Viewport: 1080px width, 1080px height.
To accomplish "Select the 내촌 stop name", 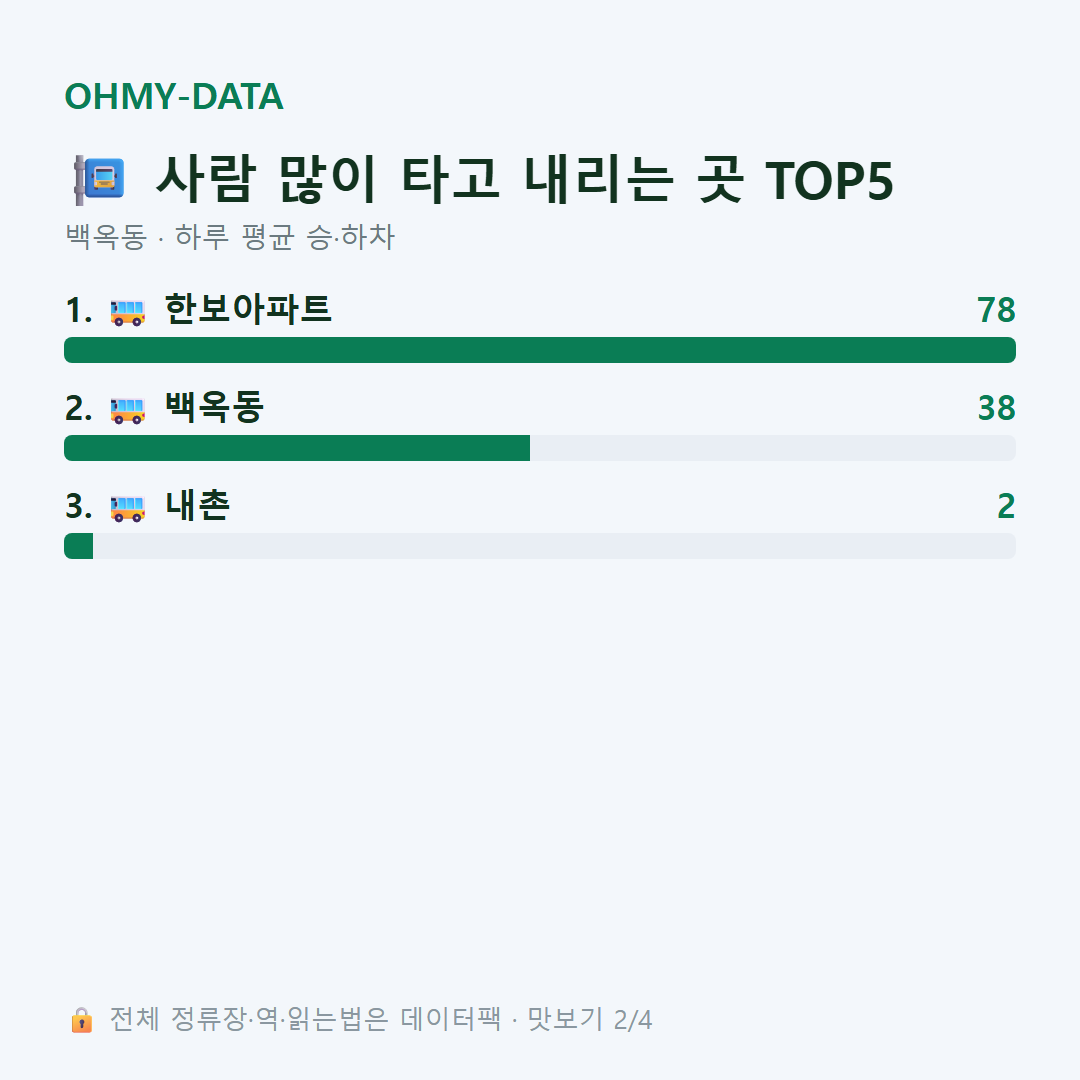I will pos(197,506).
